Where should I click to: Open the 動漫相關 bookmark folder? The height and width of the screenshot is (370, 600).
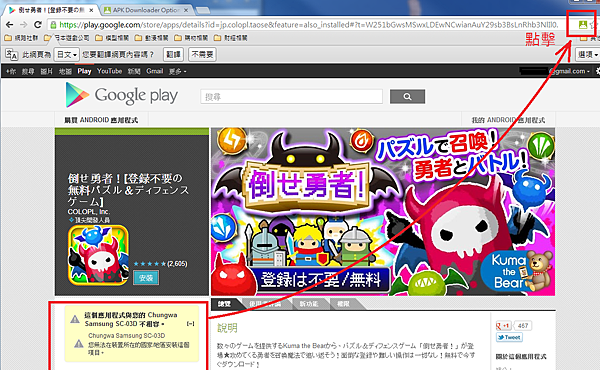pos(152,38)
